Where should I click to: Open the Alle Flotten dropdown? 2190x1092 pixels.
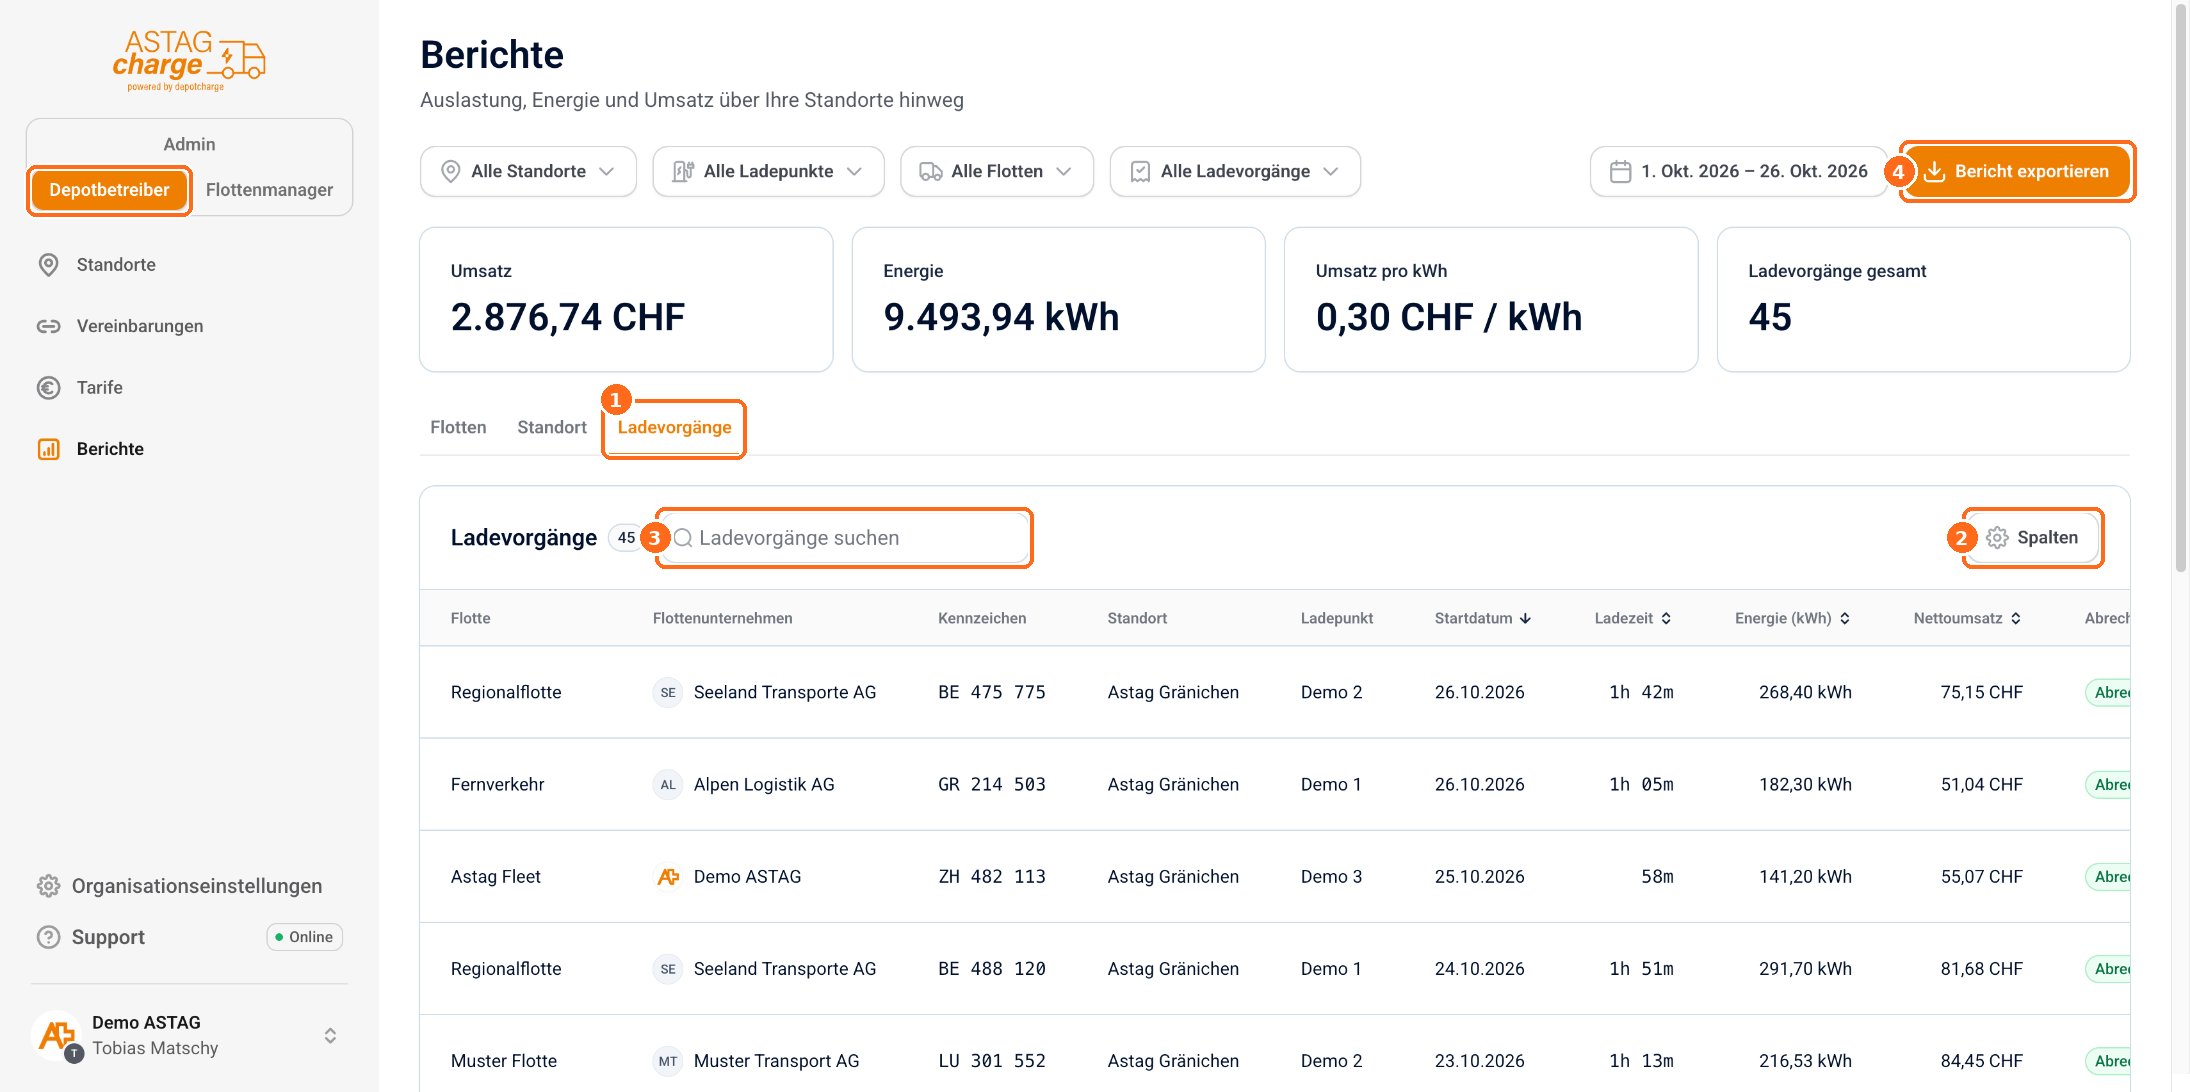tap(997, 172)
